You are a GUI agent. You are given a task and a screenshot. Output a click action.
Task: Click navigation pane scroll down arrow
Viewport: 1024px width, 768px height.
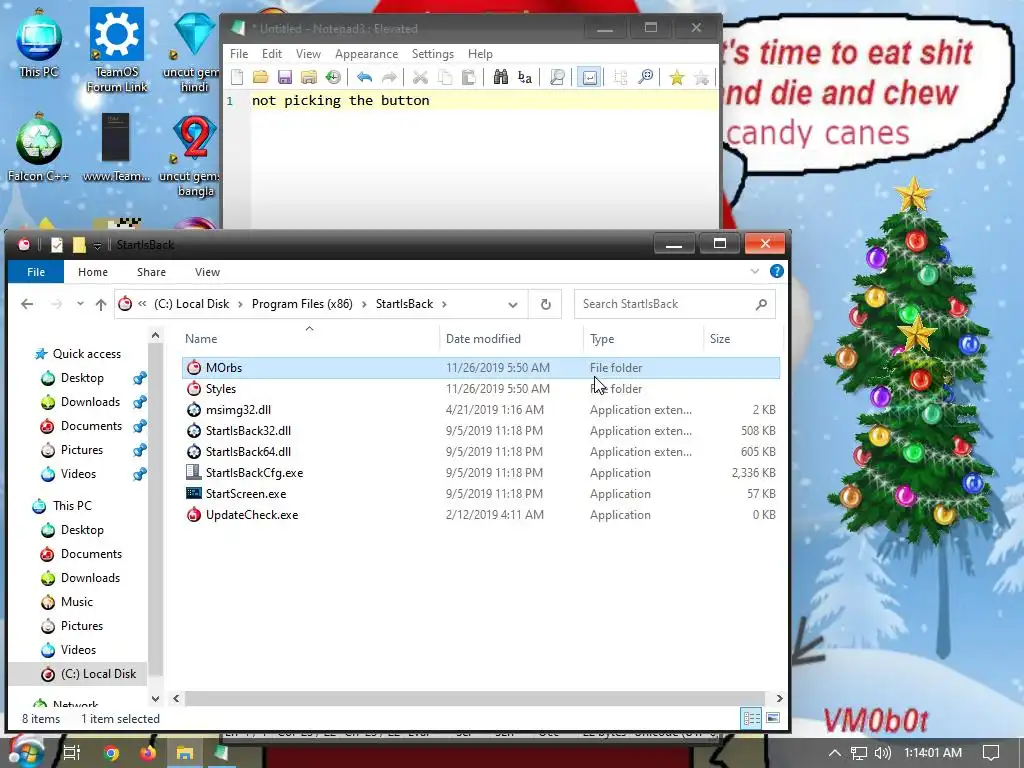point(155,698)
